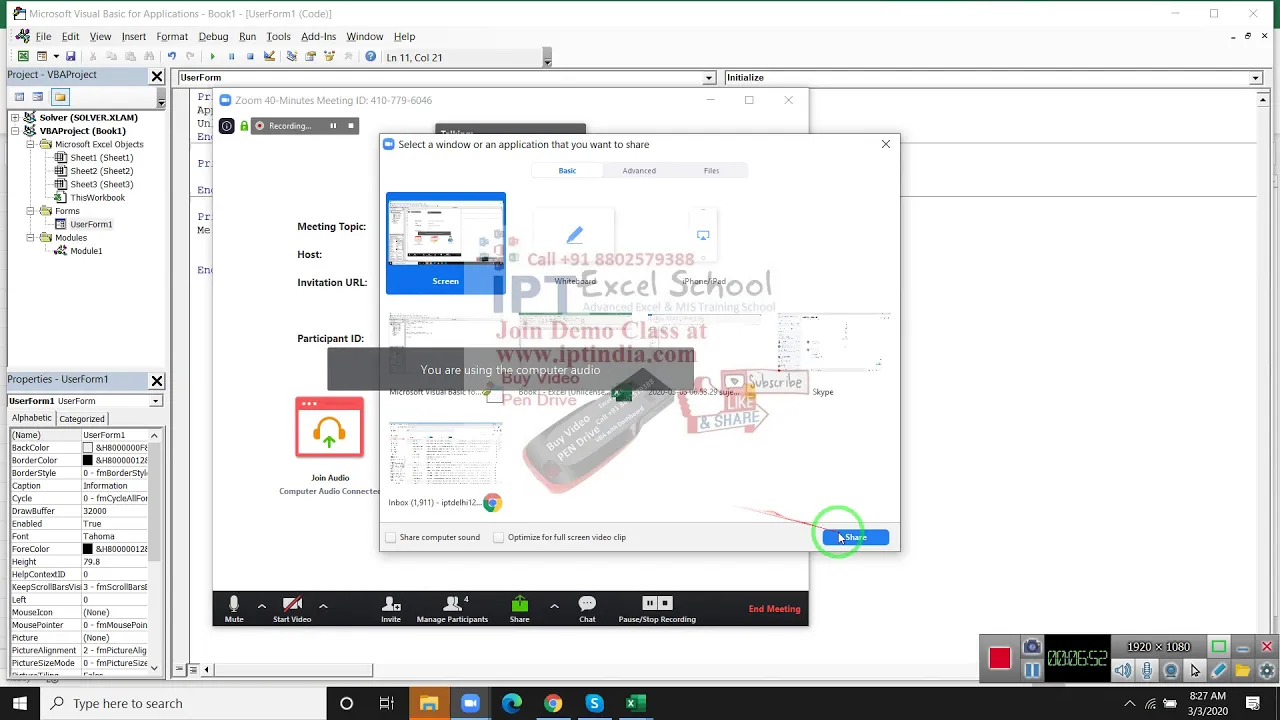Viewport: 1280px width, 720px height.
Task: Switch to Files tab in share dialog
Action: (x=711, y=171)
